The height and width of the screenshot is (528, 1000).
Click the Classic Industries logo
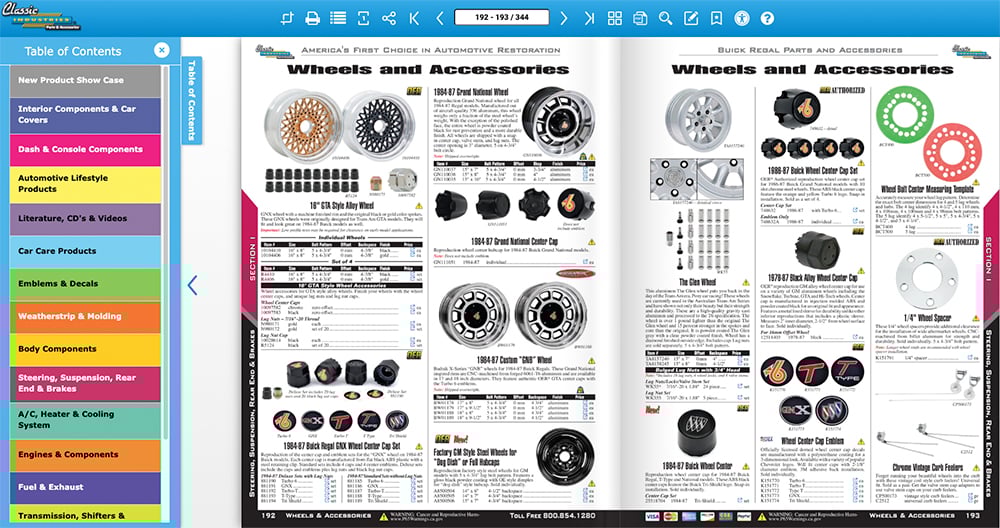click(42, 17)
